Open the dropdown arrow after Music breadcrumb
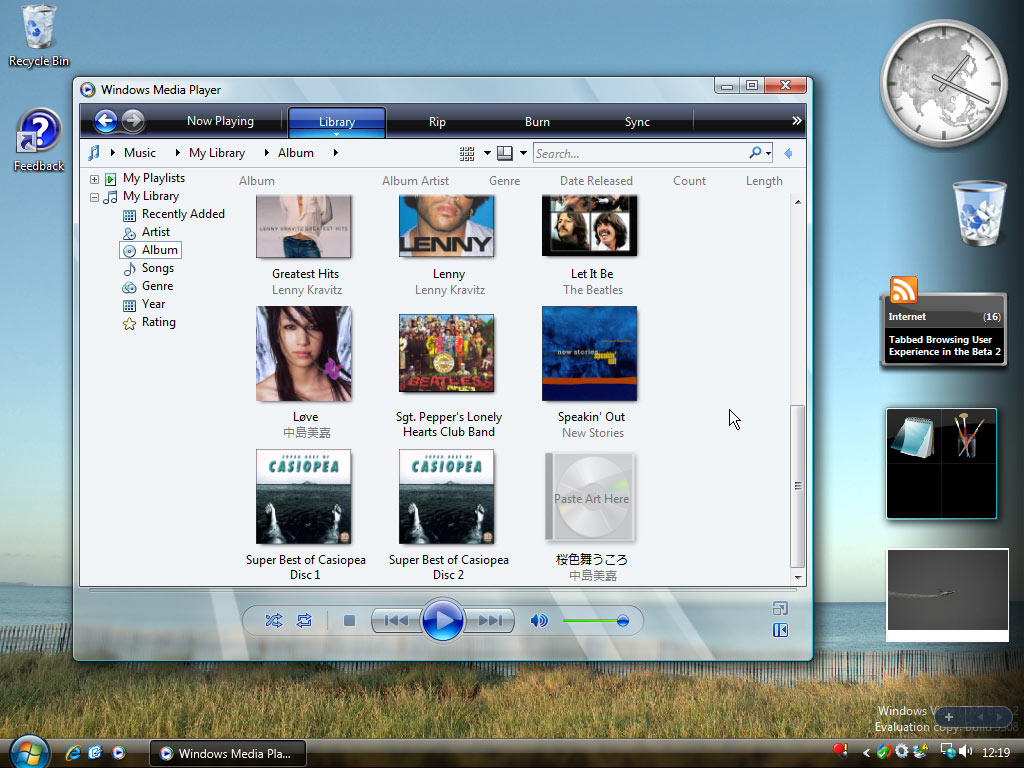This screenshot has height=768, width=1024. click(177, 153)
